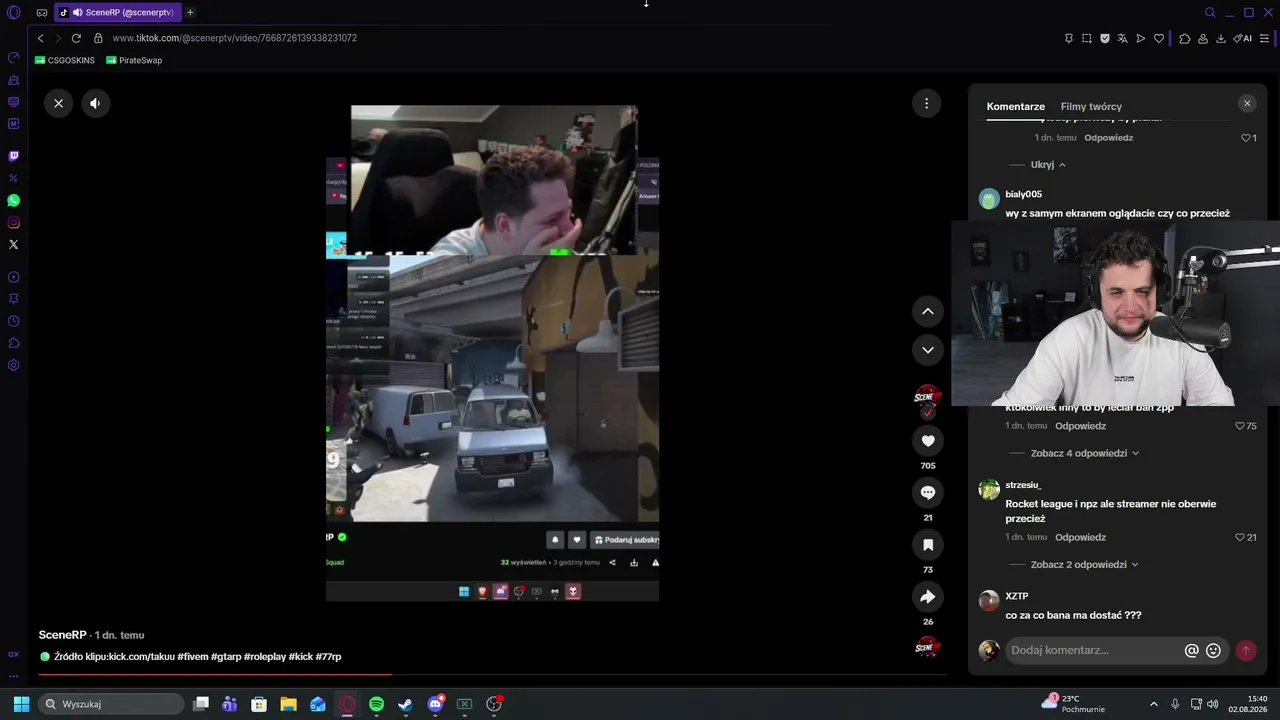Screen dimensions: 1280x720
Task: Click the Opera GX logo menu
Action: pyautogui.click(x=14, y=13)
